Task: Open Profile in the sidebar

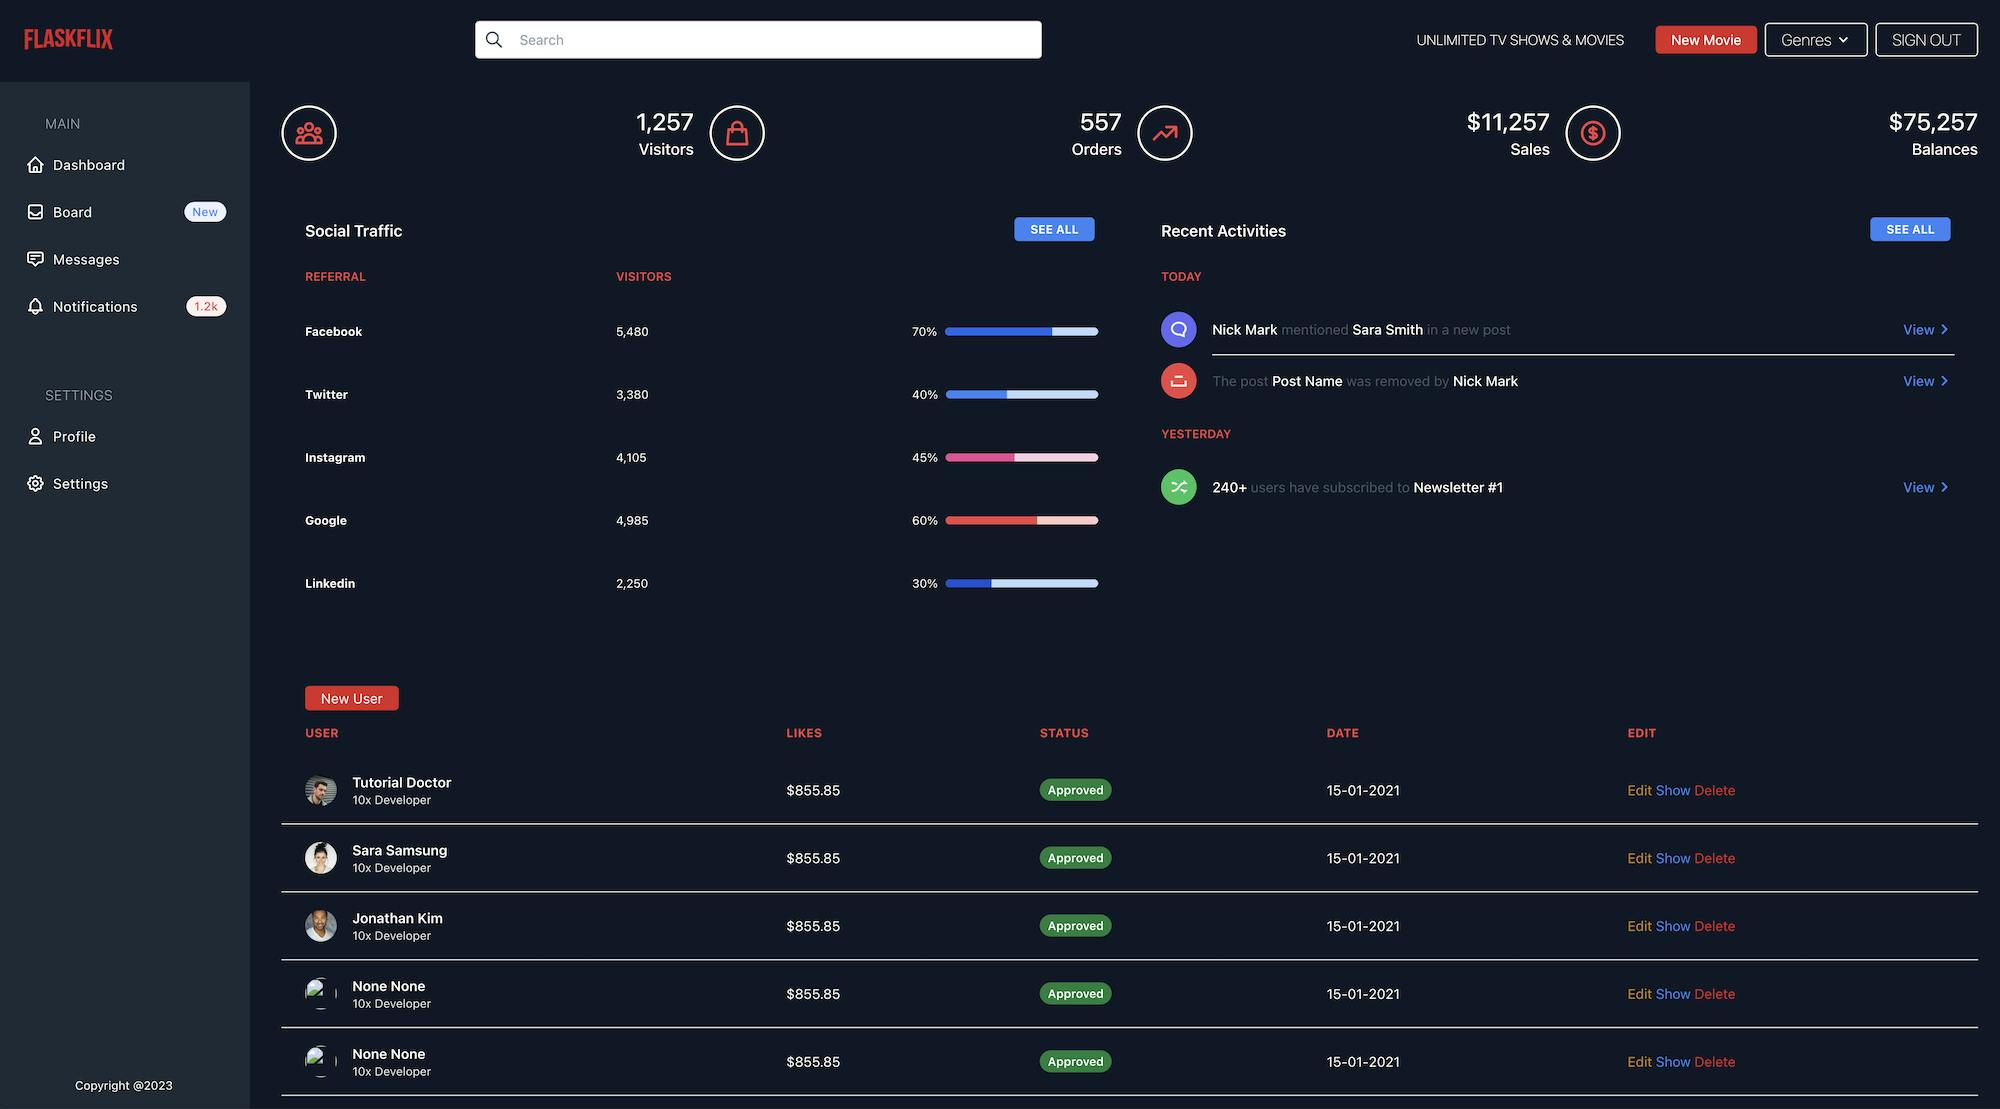Action: coord(125,436)
